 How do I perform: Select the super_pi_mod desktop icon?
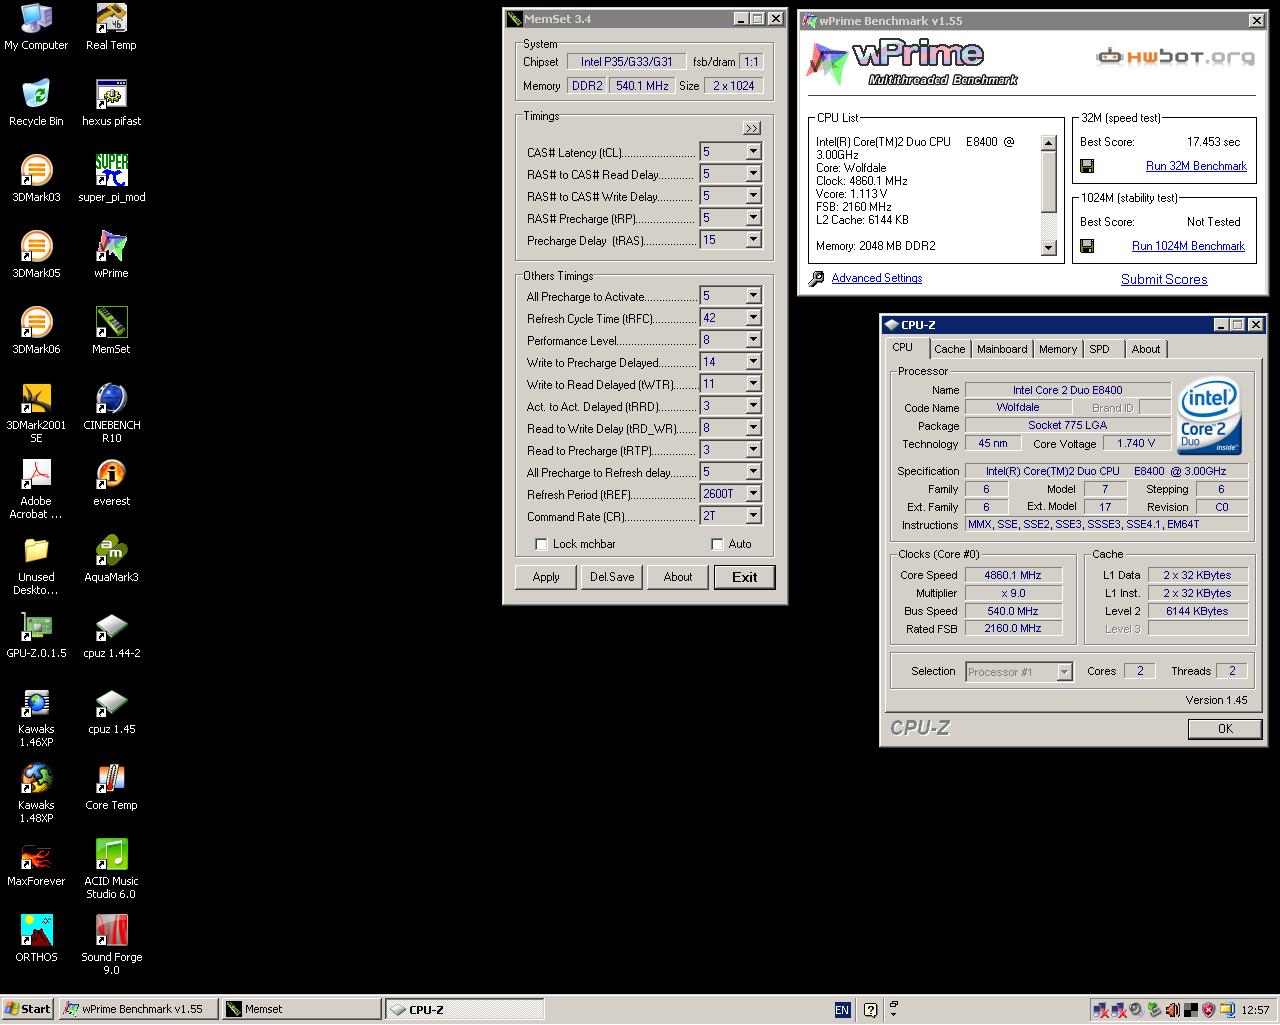tap(111, 180)
